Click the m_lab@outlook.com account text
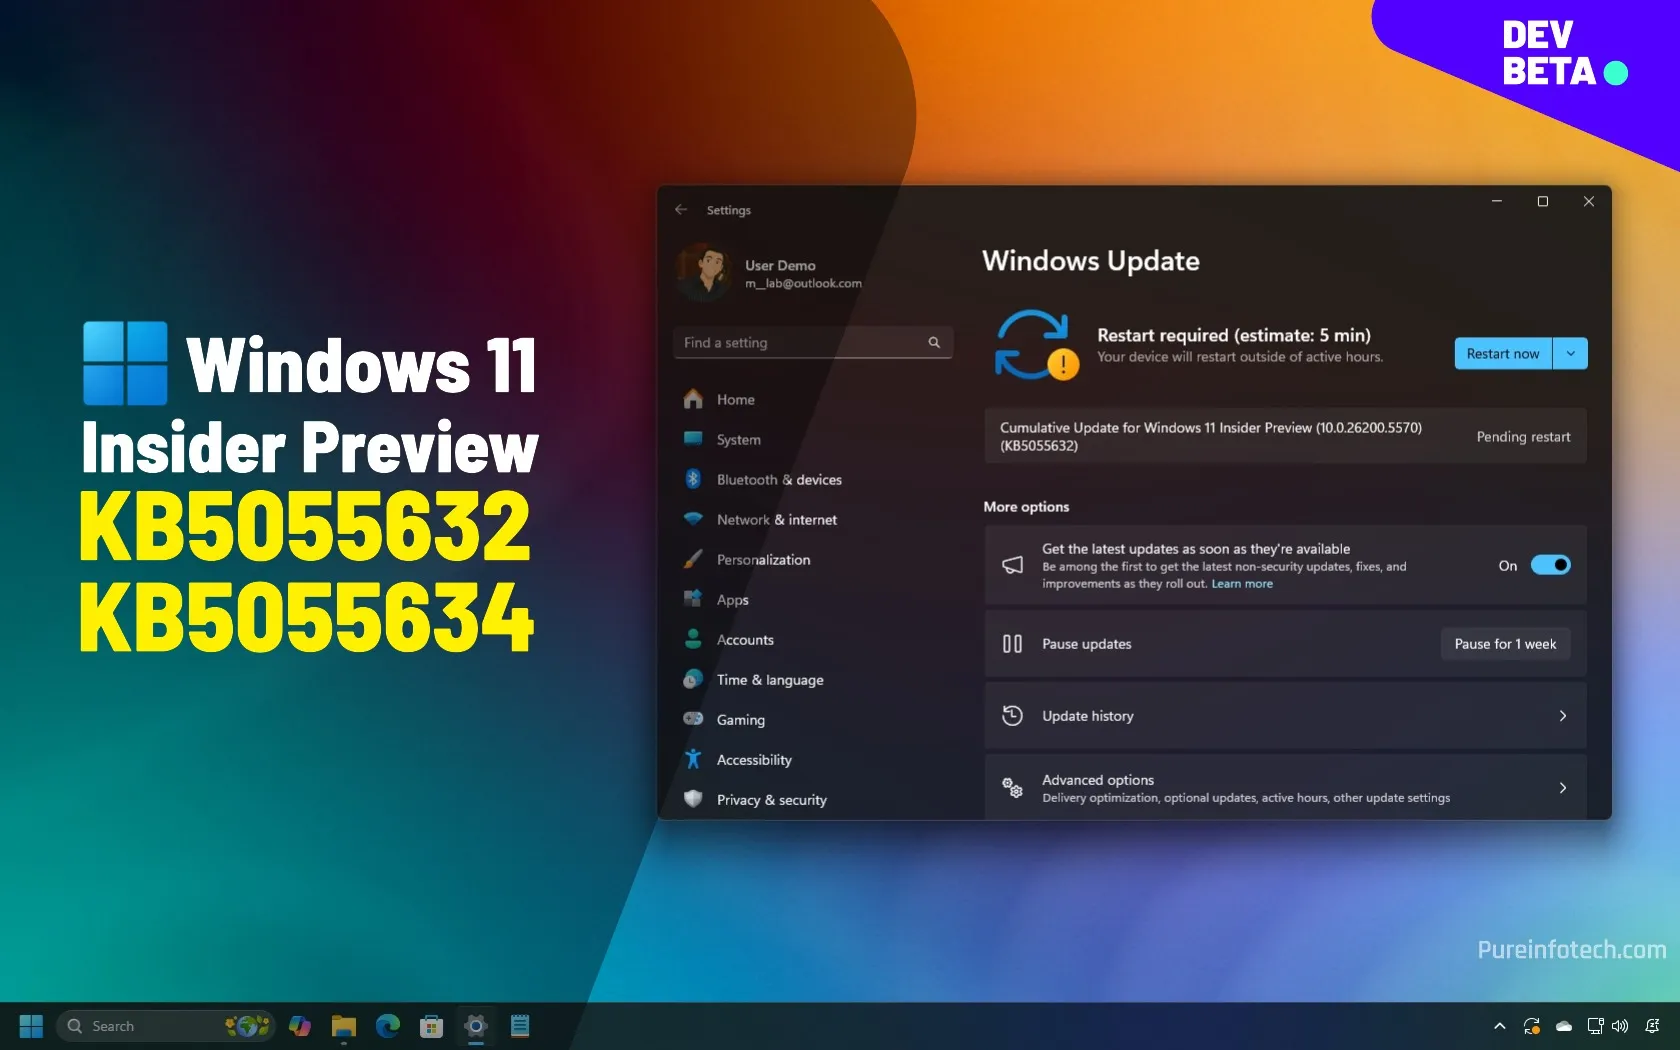1680x1050 pixels. pyautogui.click(x=803, y=284)
